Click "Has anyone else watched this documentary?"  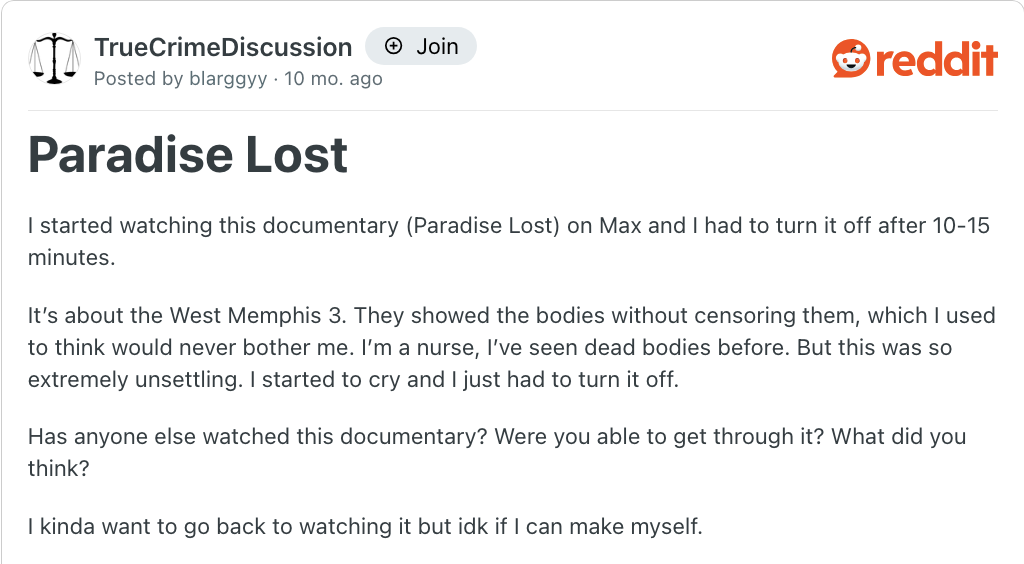pyautogui.click(x=257, y=437)
